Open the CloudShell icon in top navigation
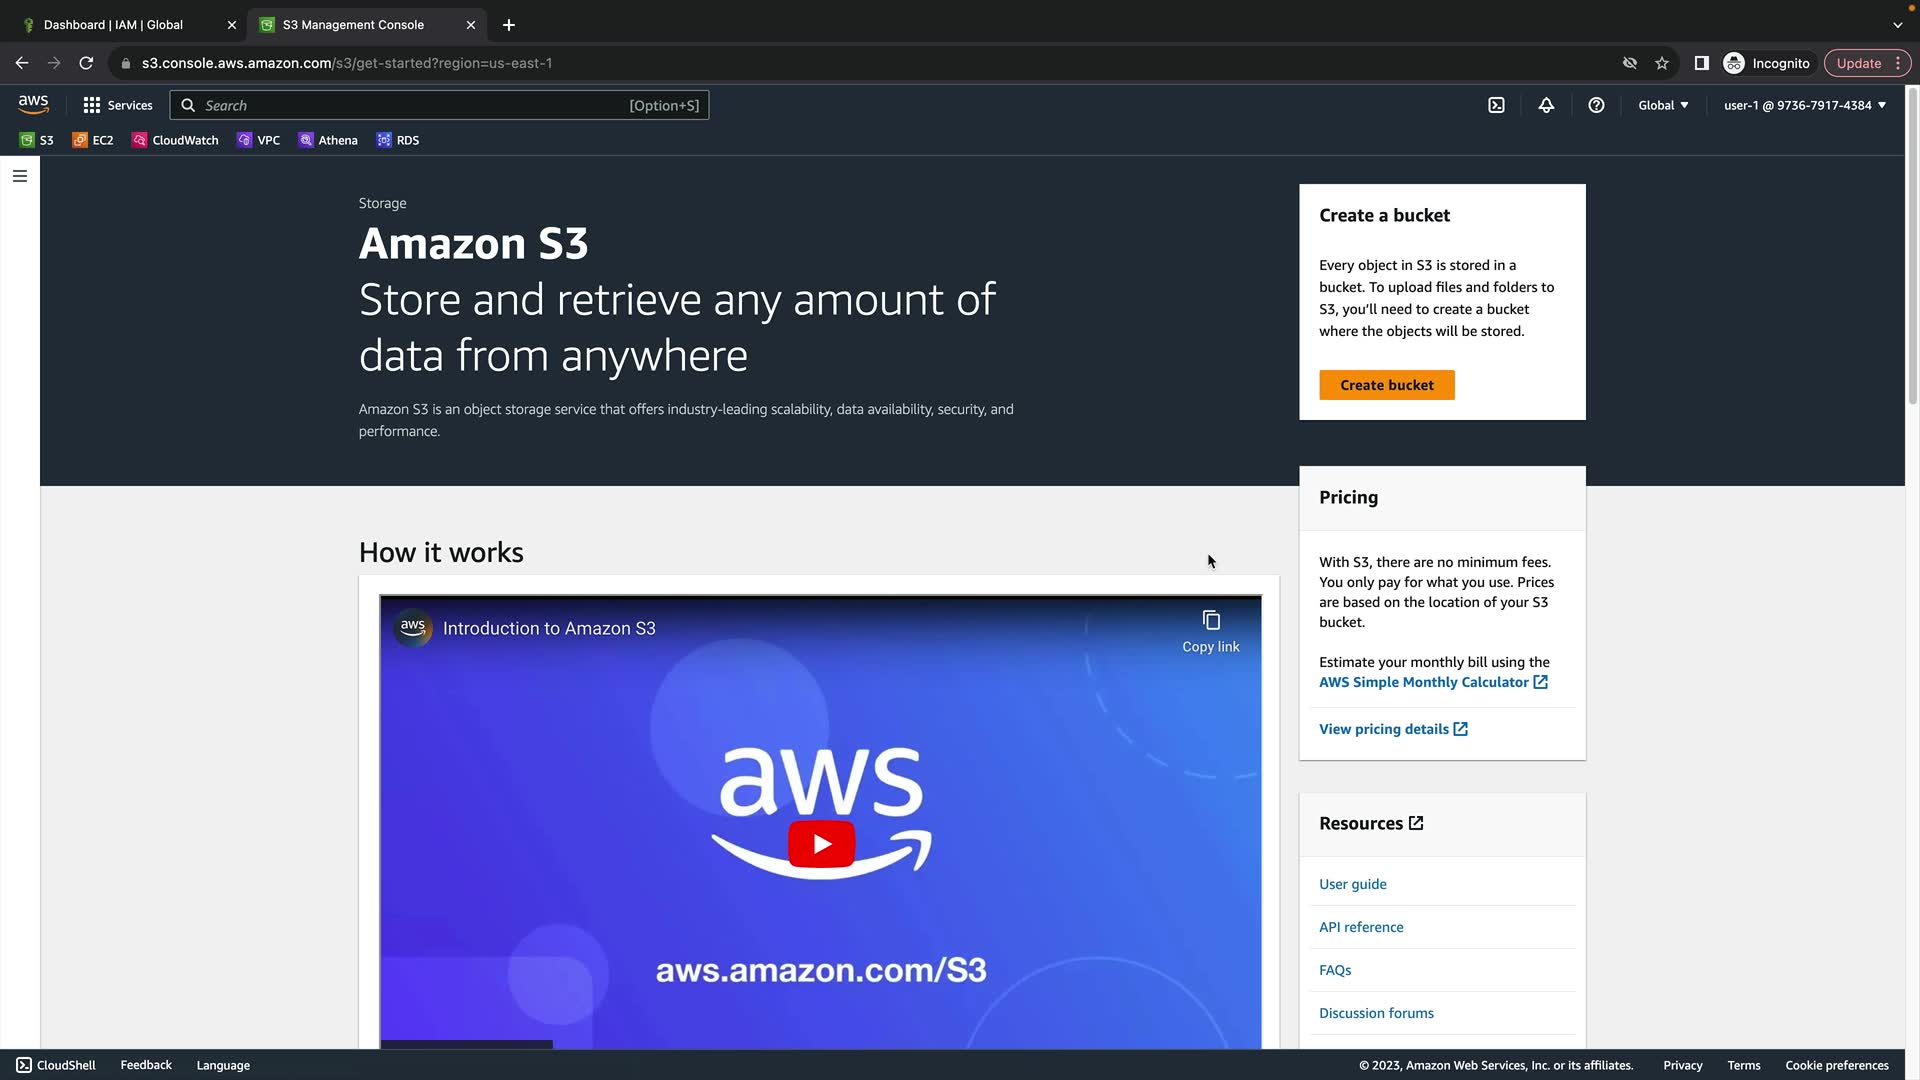1920x1080 pixels. pos(1496,105)
